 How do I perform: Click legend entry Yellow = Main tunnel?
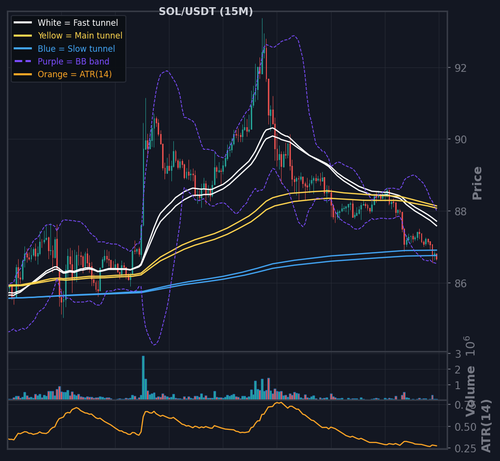click(80, 36)
